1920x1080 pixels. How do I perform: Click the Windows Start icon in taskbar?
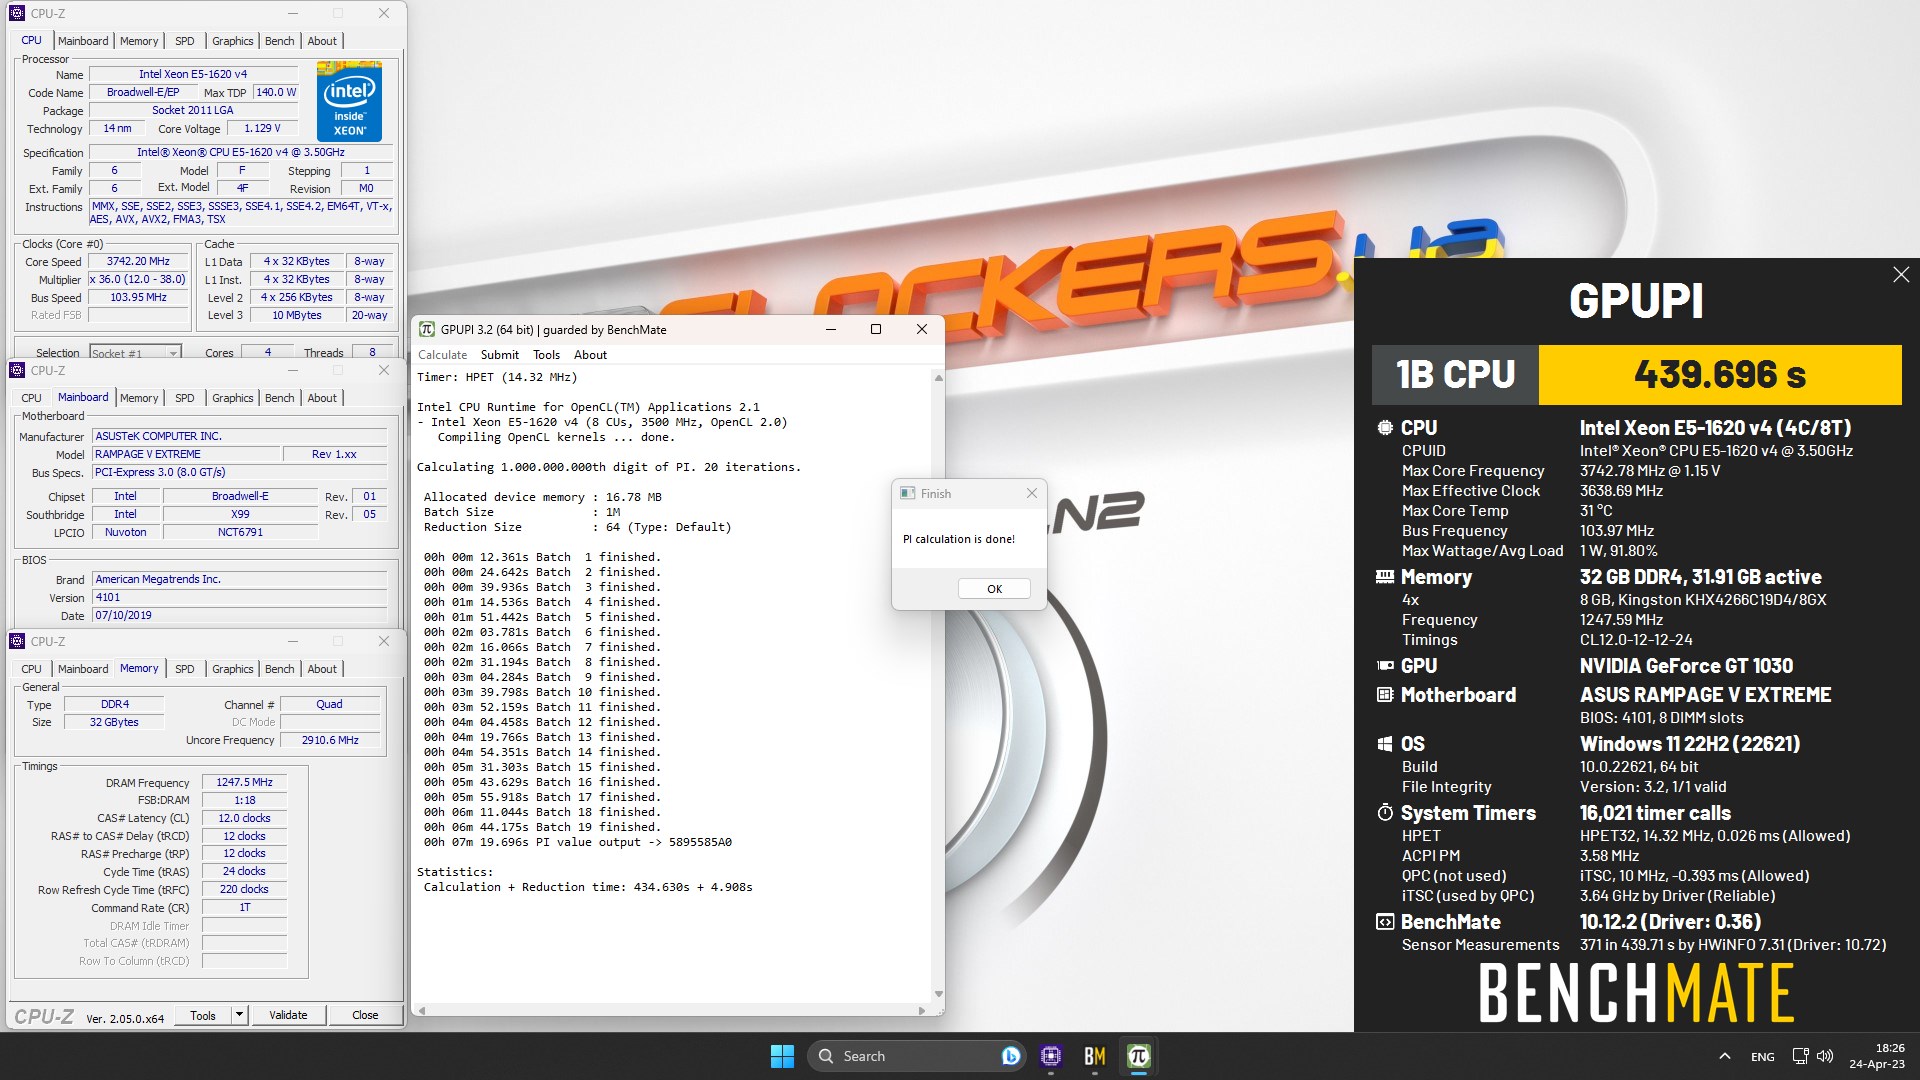(782, 1056)
